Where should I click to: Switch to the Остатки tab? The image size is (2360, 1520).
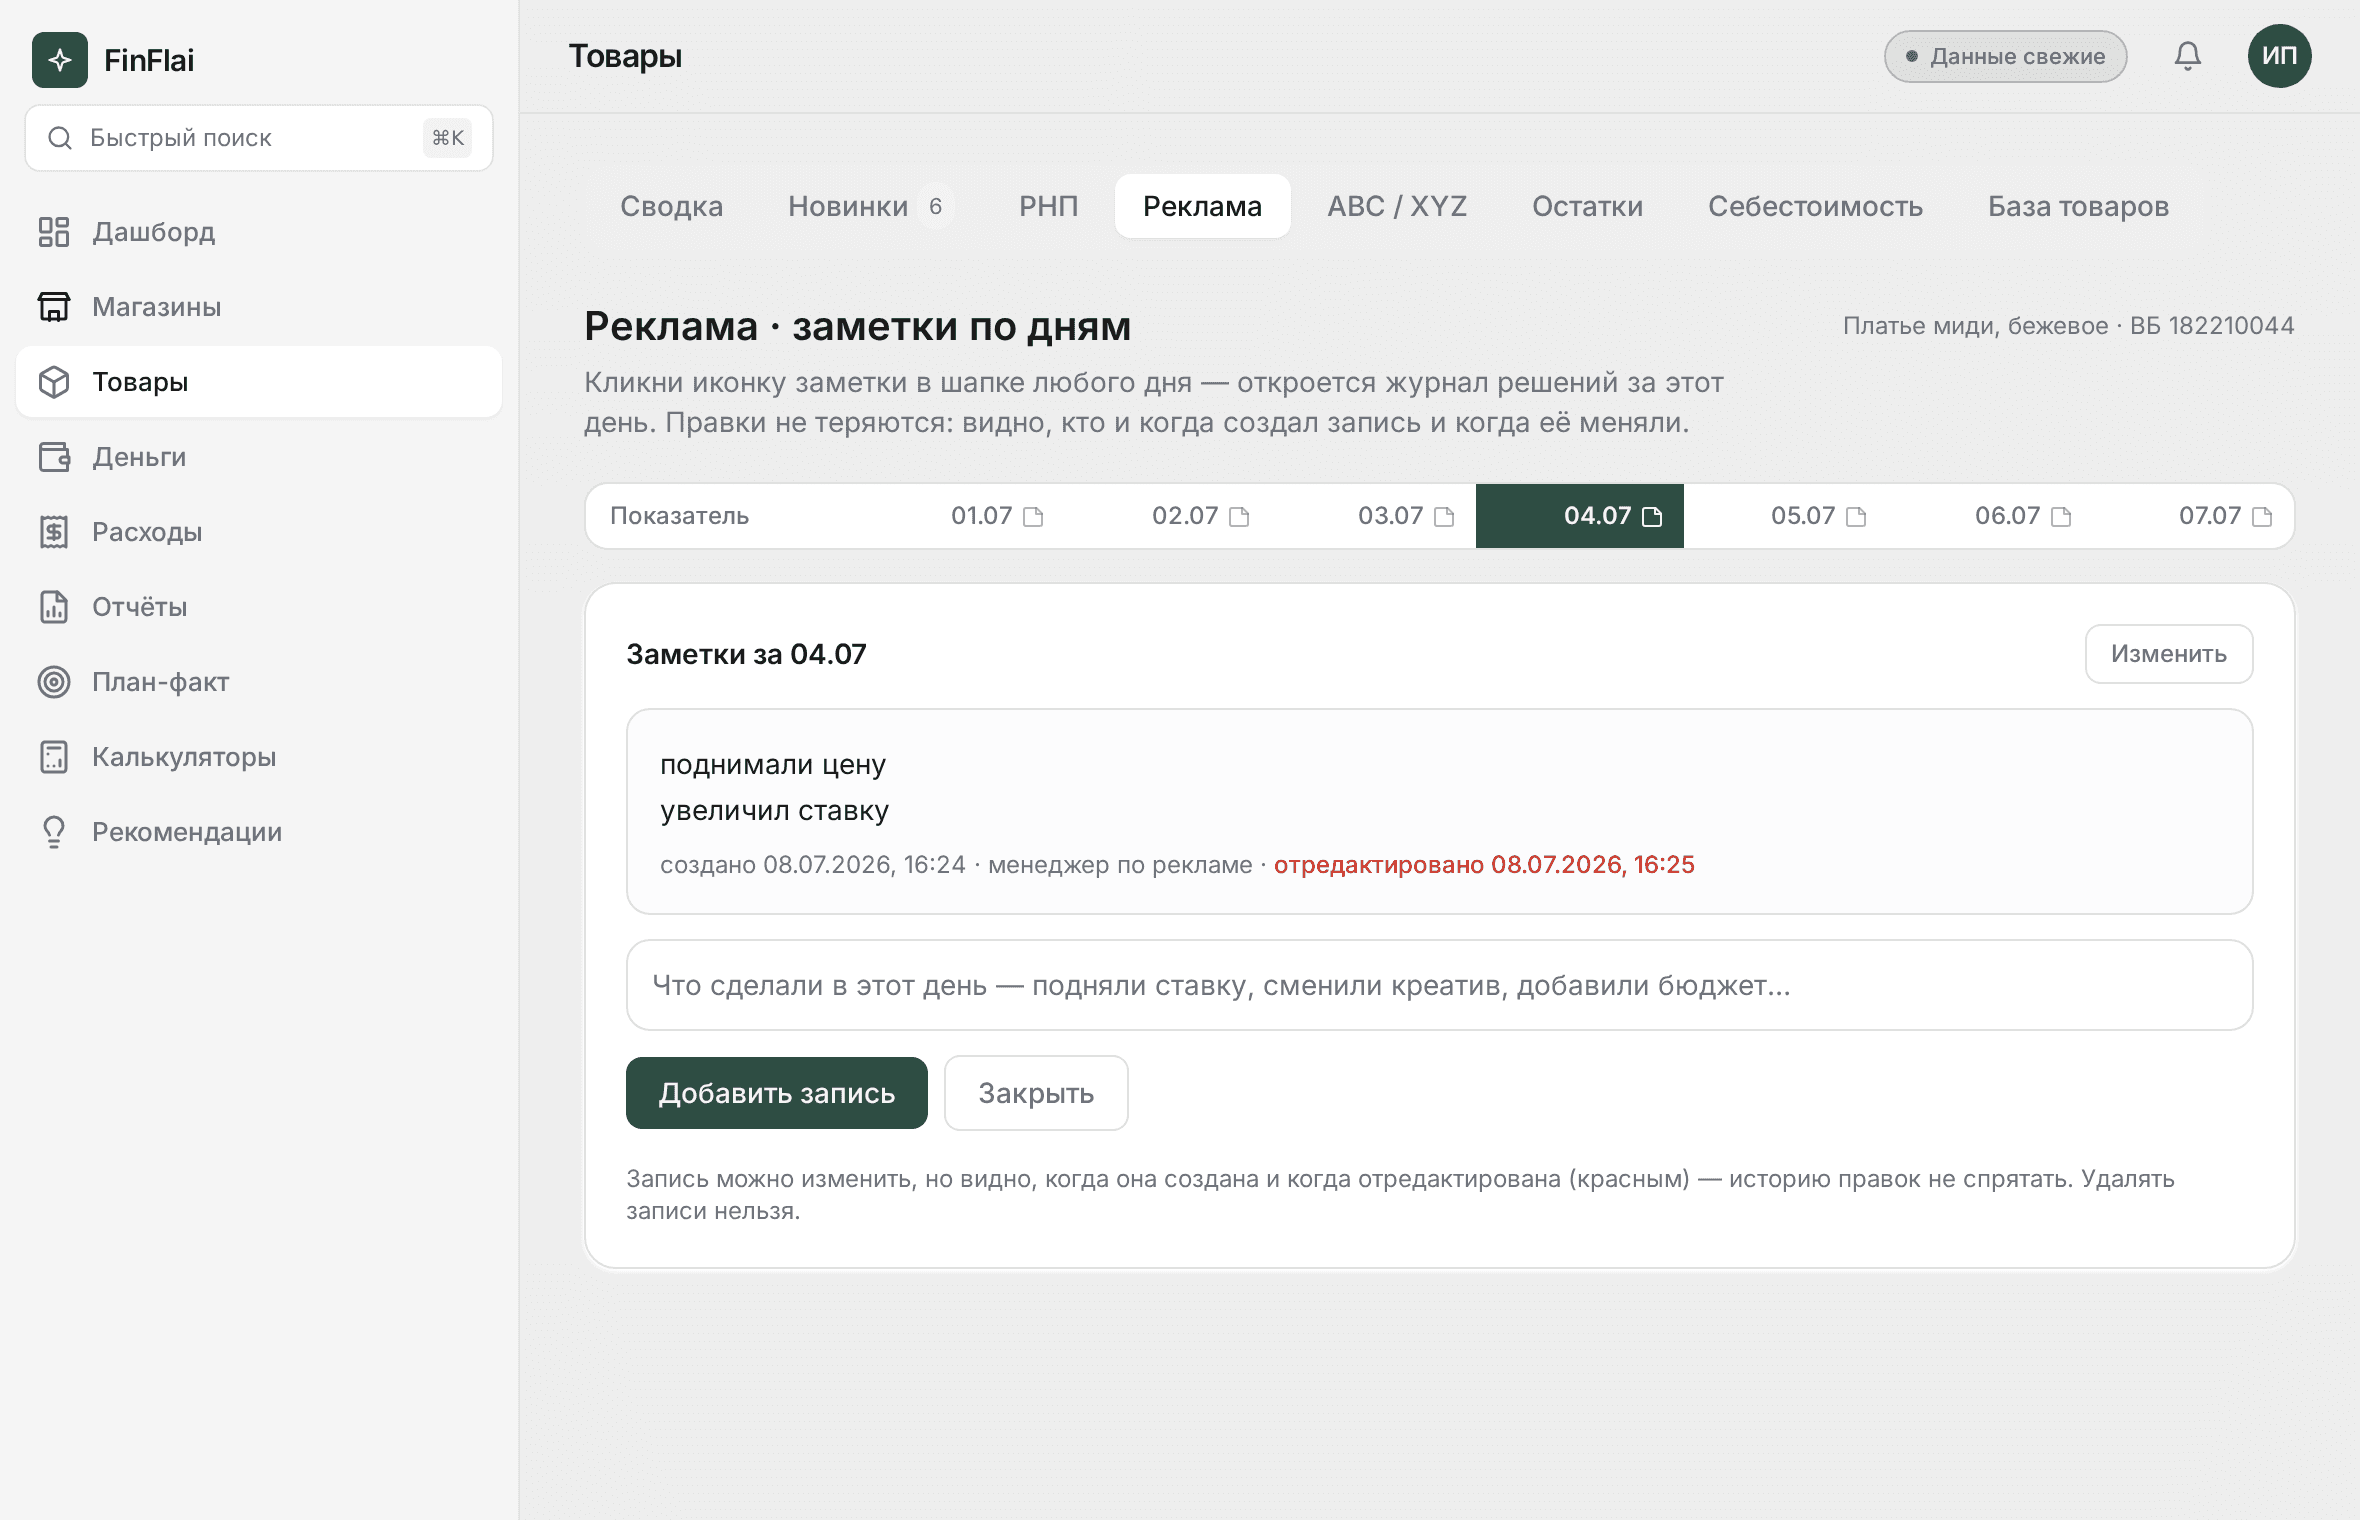click(1587, 206)
